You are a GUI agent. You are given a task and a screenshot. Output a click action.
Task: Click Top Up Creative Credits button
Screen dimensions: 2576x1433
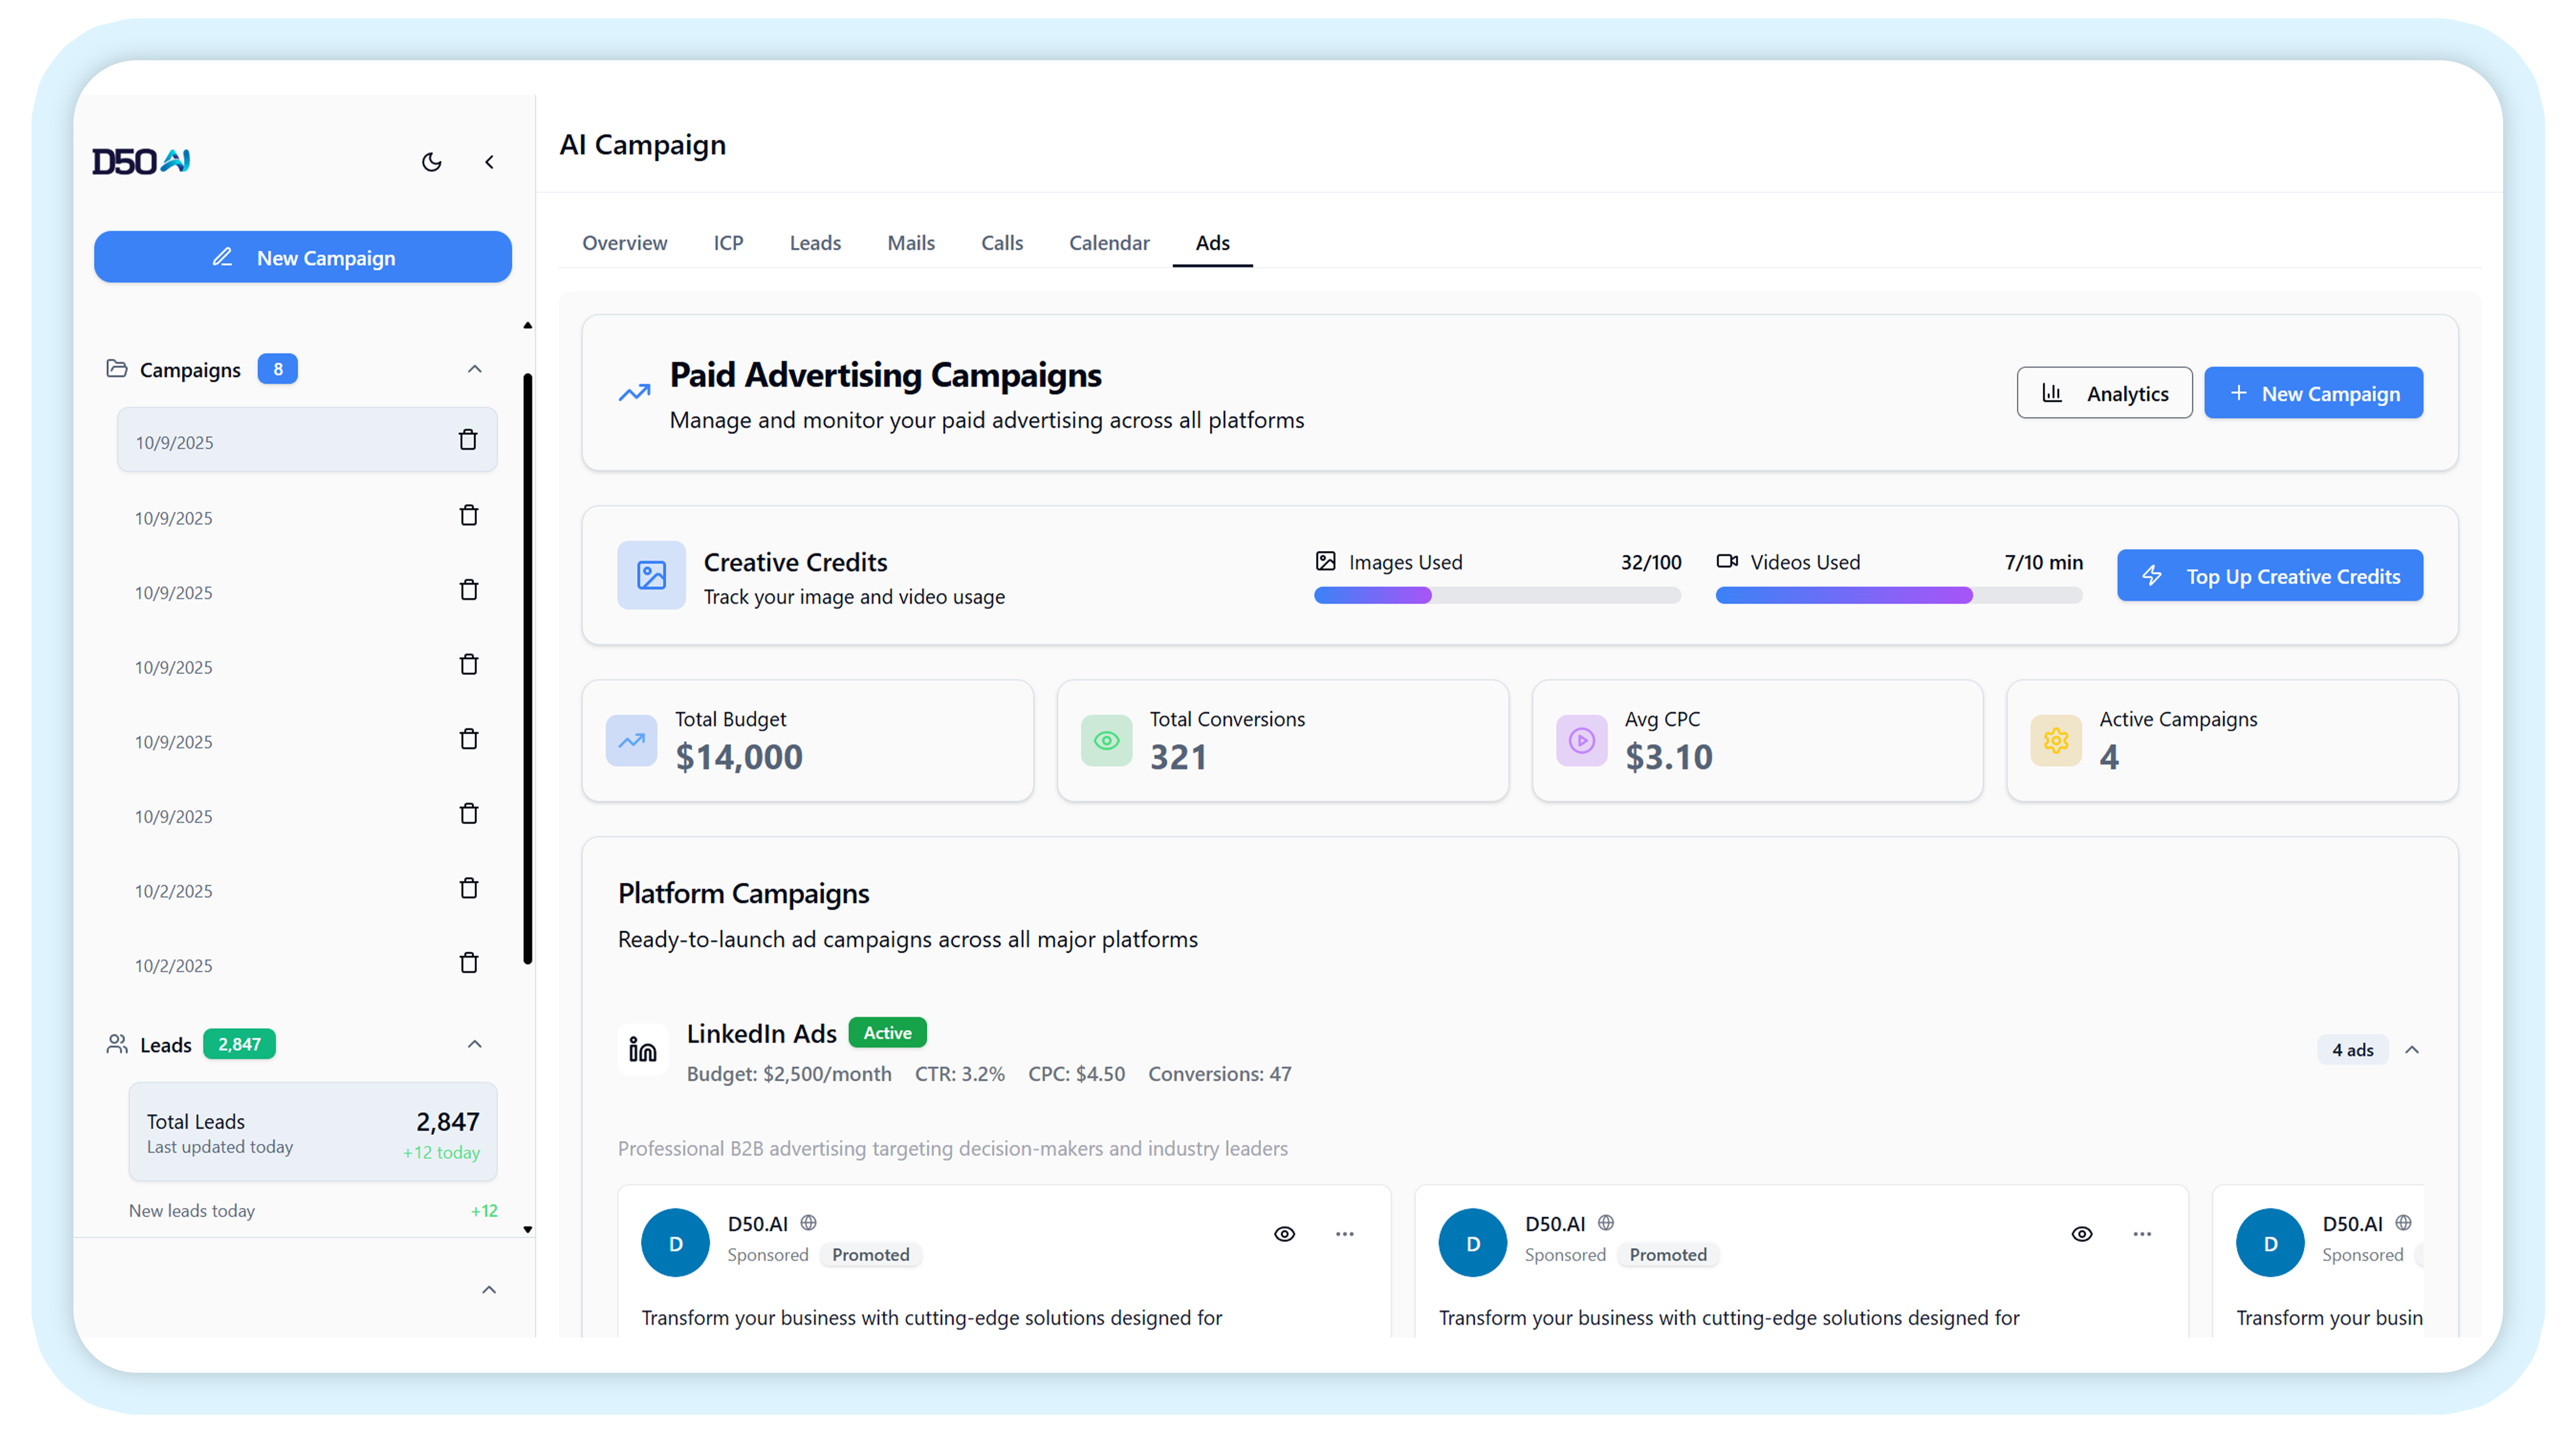click(x=2269, y=576)
